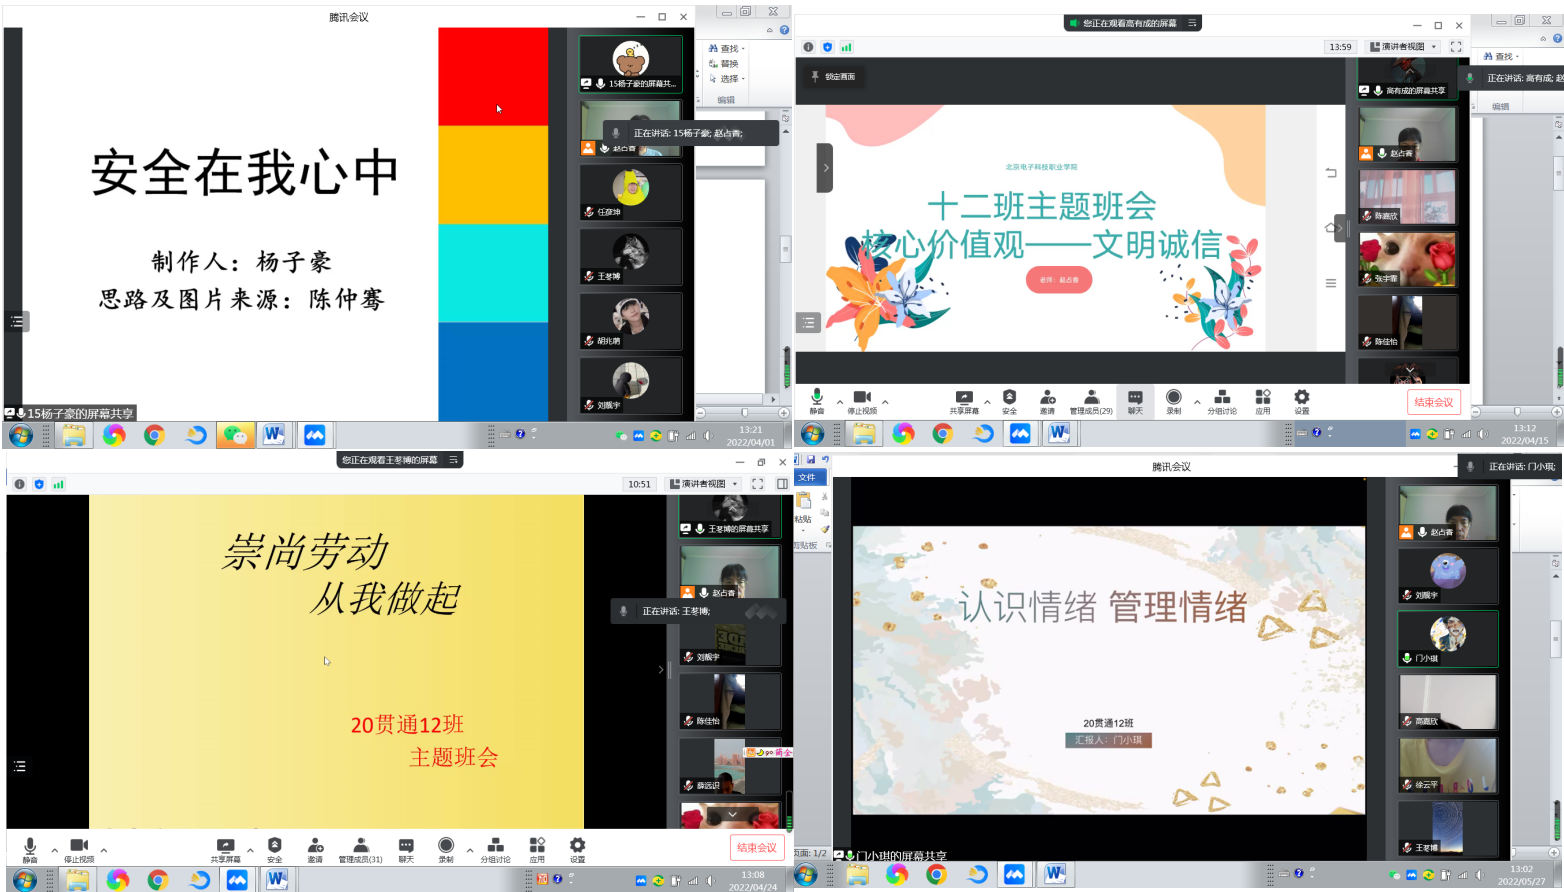1564x892 pixels.
Task: Click the 锁定画面 lock screen button
Action: [x=833, y=76]
